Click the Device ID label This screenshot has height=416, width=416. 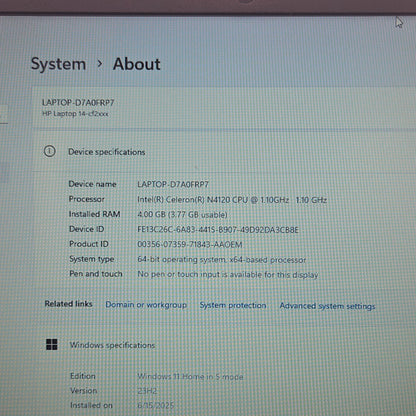pyautogui.click(x=87, y=229)
